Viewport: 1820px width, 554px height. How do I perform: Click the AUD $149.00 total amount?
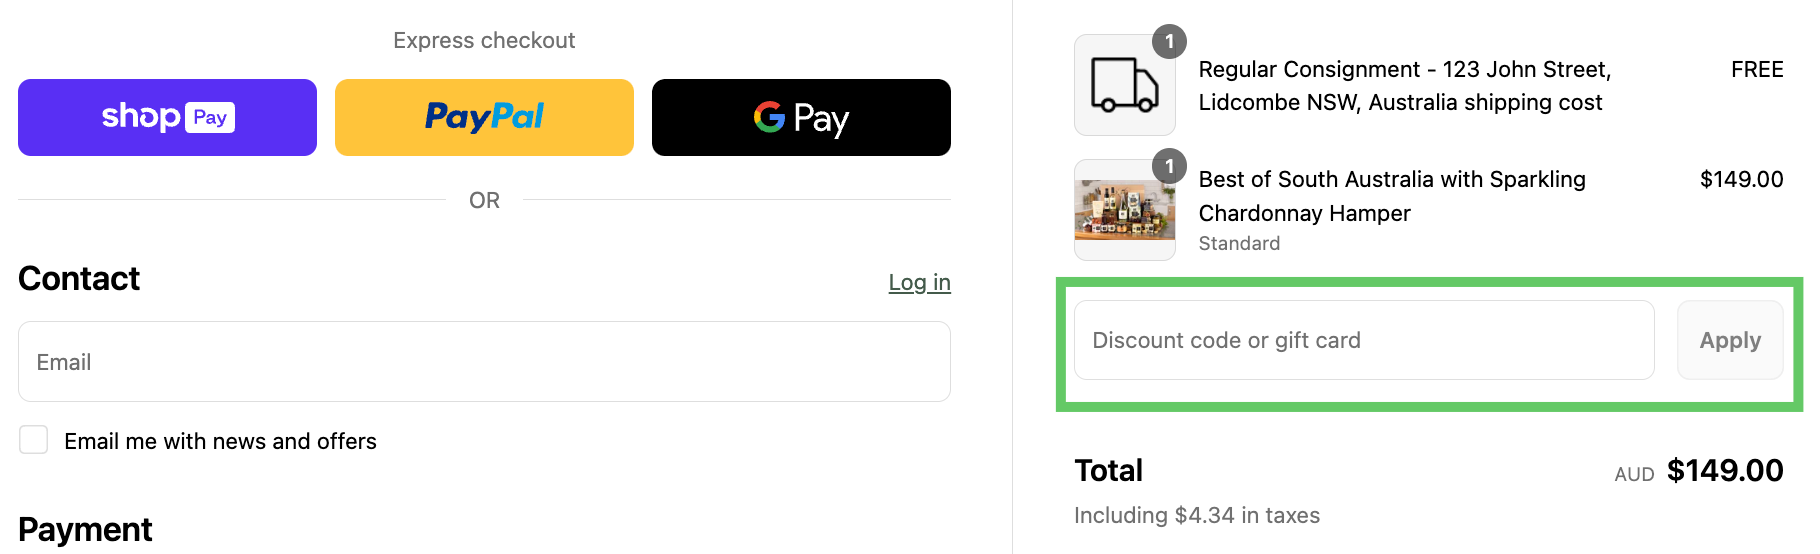[1698, 471]
